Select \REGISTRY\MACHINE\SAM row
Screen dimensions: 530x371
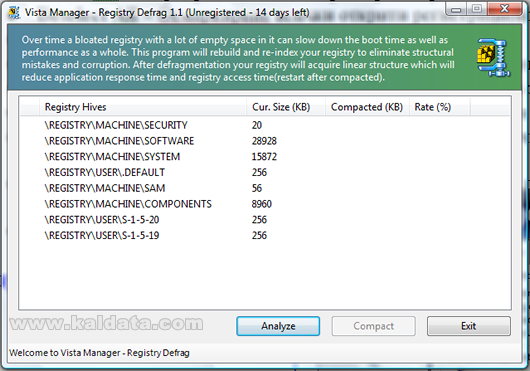[x=265, y=188]
